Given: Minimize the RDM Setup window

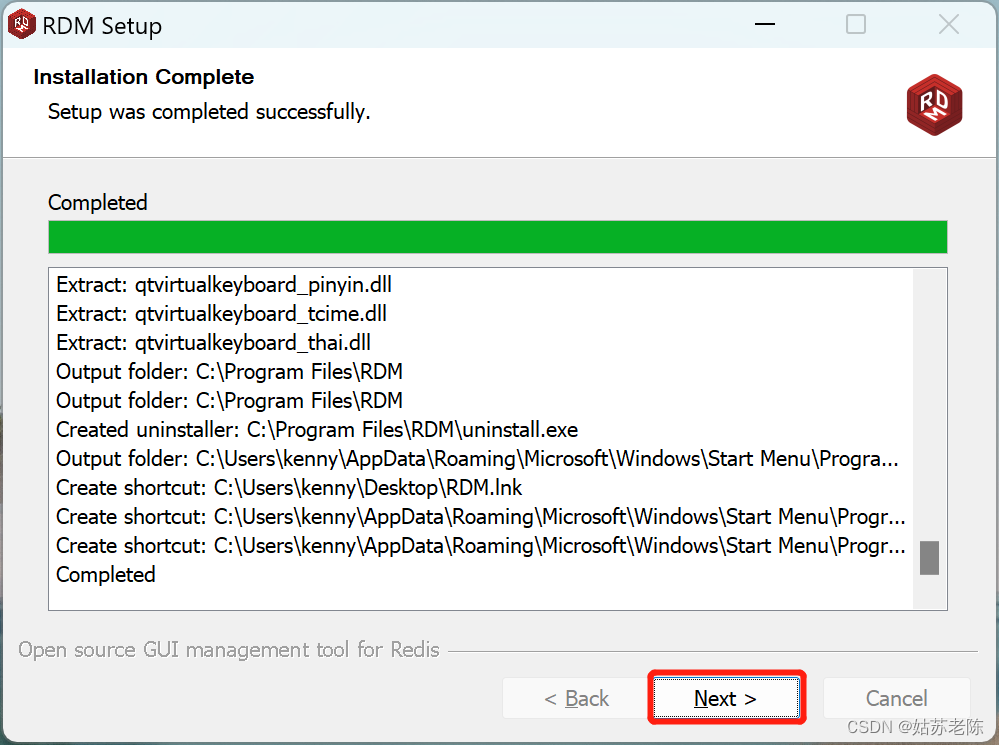Looking at the screenshot, I should point(763,24).
